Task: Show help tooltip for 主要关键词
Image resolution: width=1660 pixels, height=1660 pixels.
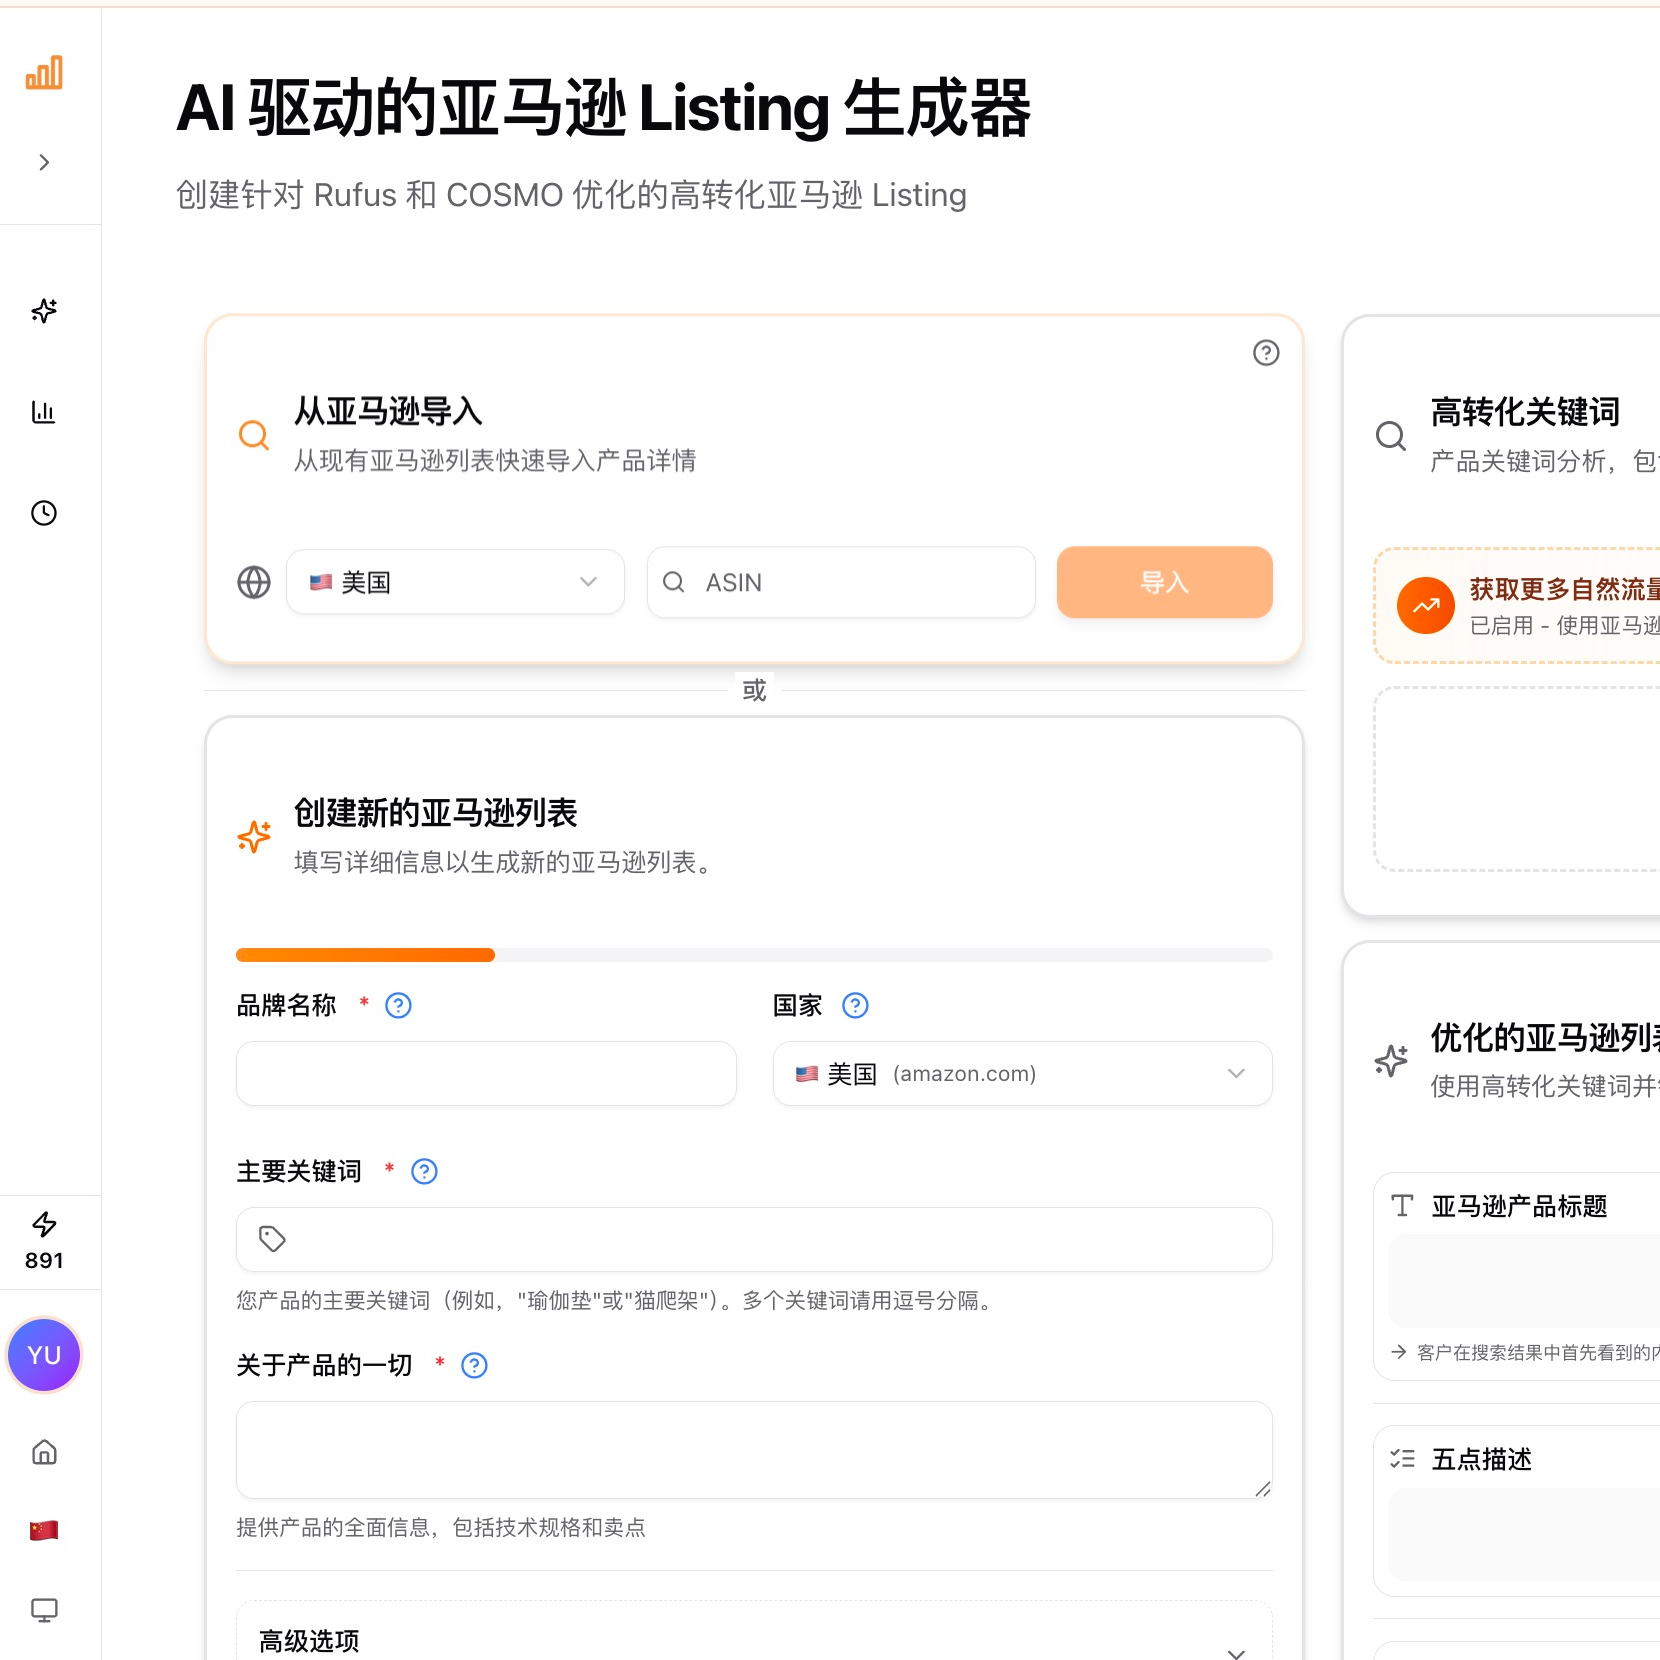Action: [x=425, y=1171]
